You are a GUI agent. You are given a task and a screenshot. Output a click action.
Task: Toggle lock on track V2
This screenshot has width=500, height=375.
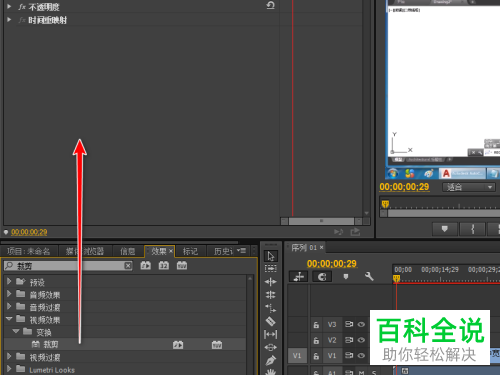coord(316,340)
